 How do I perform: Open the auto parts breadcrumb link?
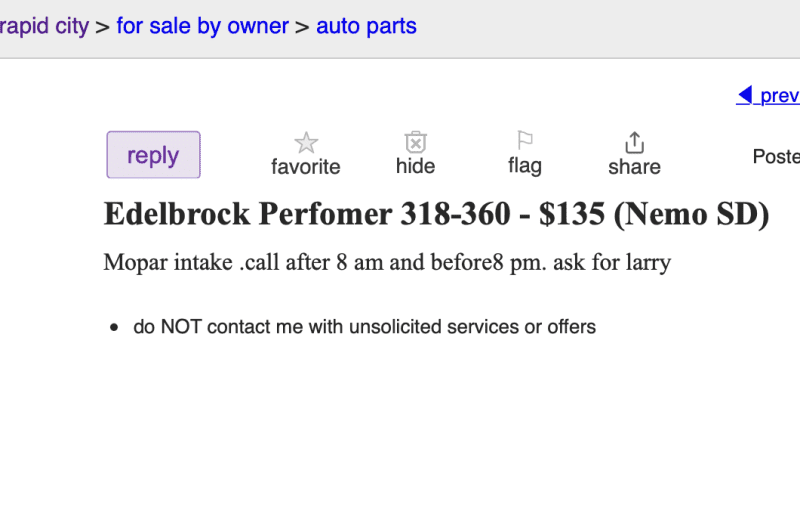point(366,26)
